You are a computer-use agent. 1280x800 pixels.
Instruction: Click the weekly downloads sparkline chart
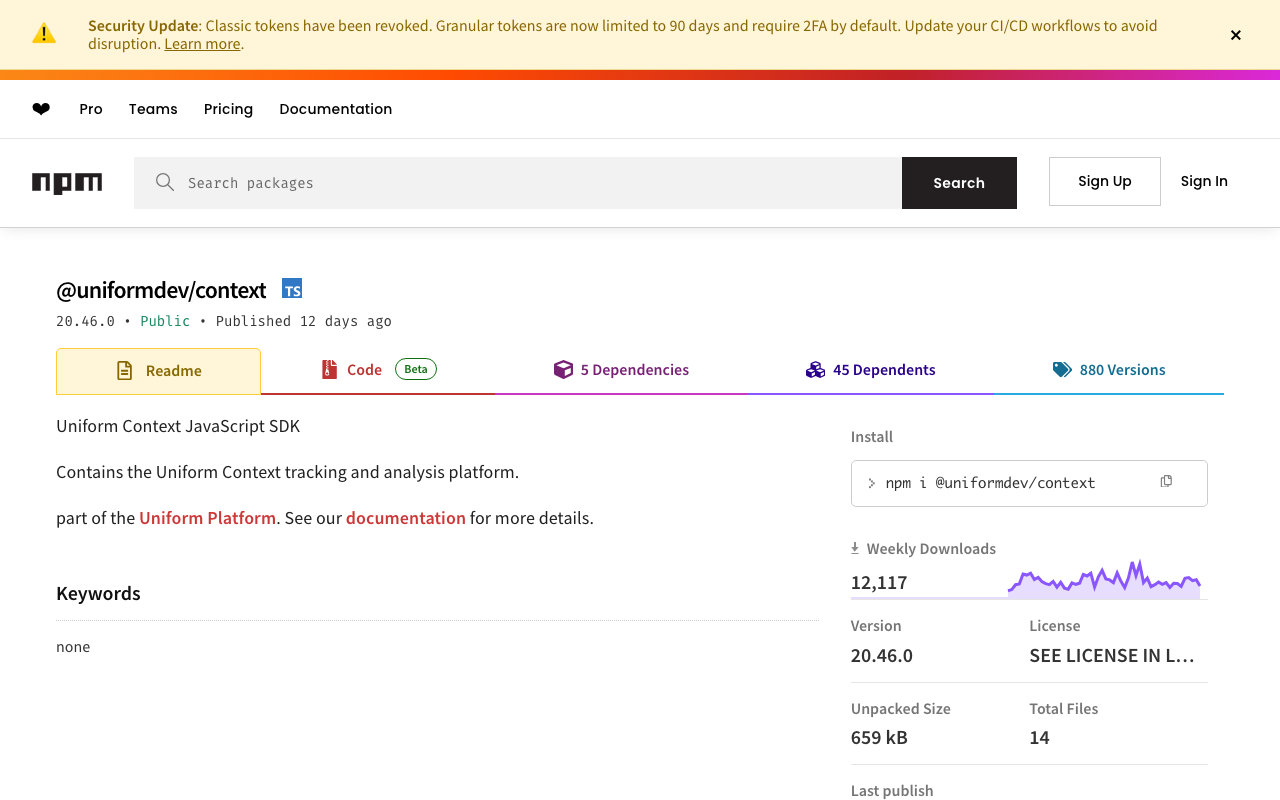[1104, 580]
